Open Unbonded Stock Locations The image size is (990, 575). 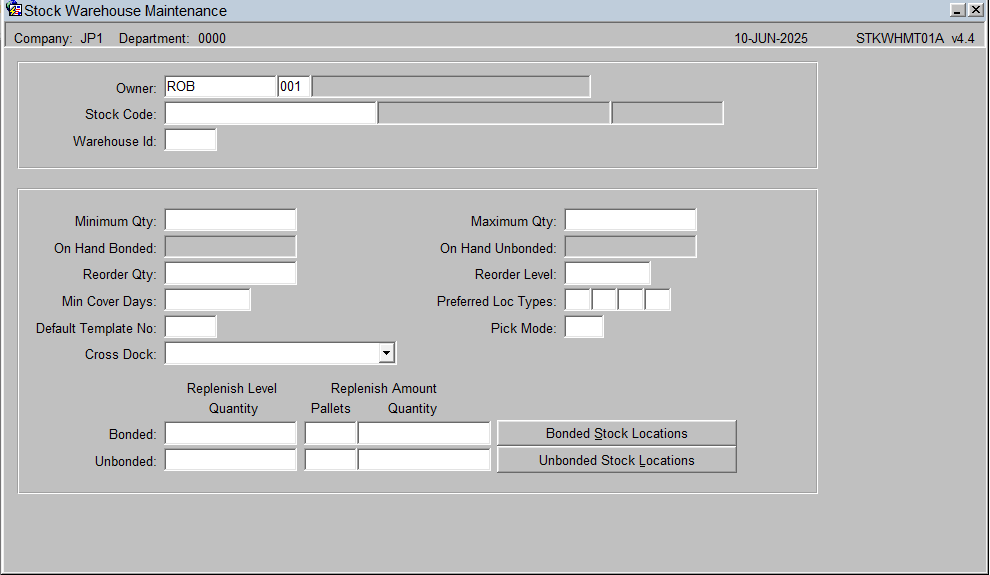coord(616,461)
